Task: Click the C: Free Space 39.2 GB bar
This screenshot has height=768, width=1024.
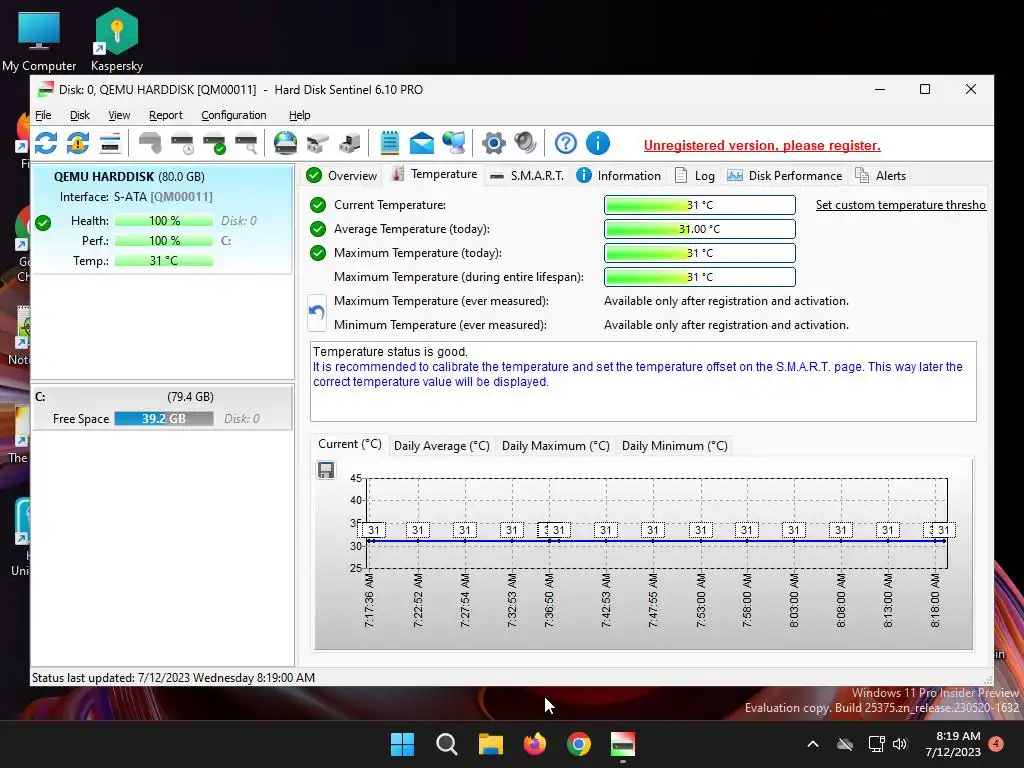Action: pos(164,419)
